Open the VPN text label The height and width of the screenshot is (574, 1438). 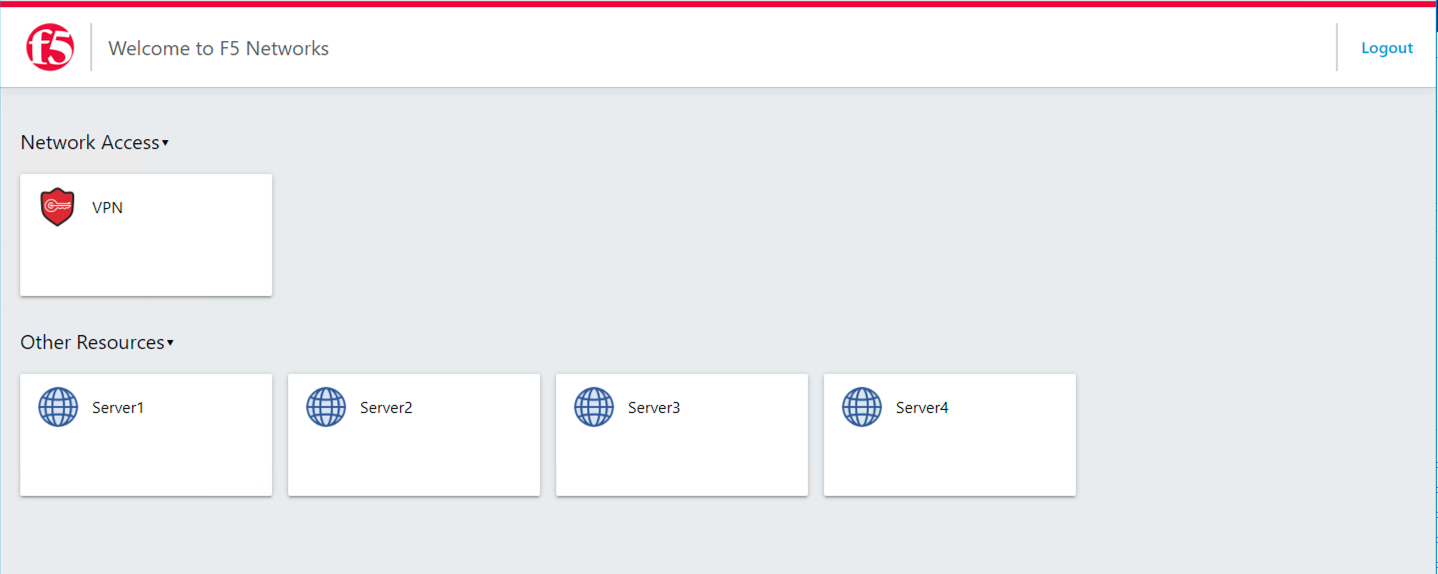107,208
